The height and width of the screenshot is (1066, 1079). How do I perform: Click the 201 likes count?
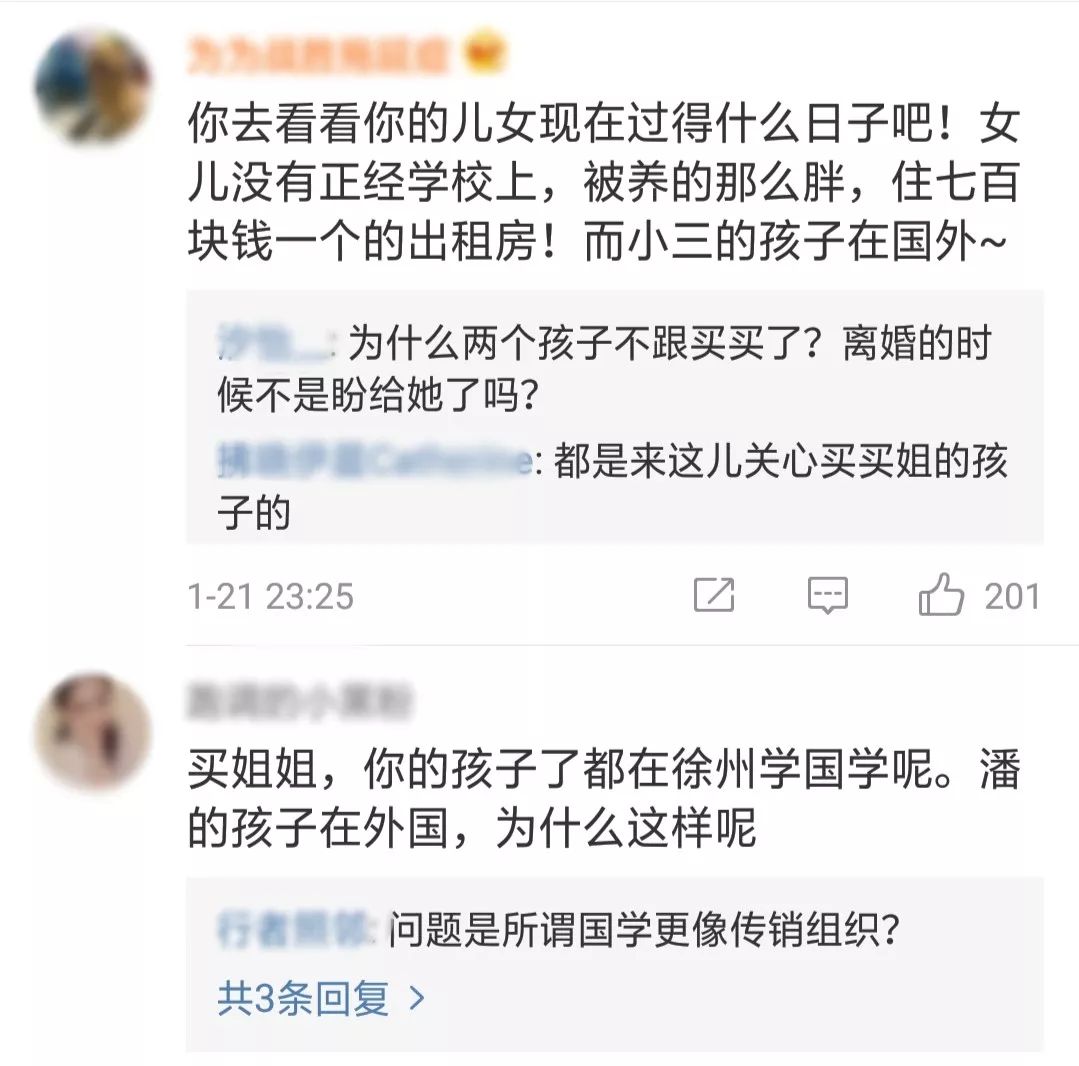[x=1011, y=596]
